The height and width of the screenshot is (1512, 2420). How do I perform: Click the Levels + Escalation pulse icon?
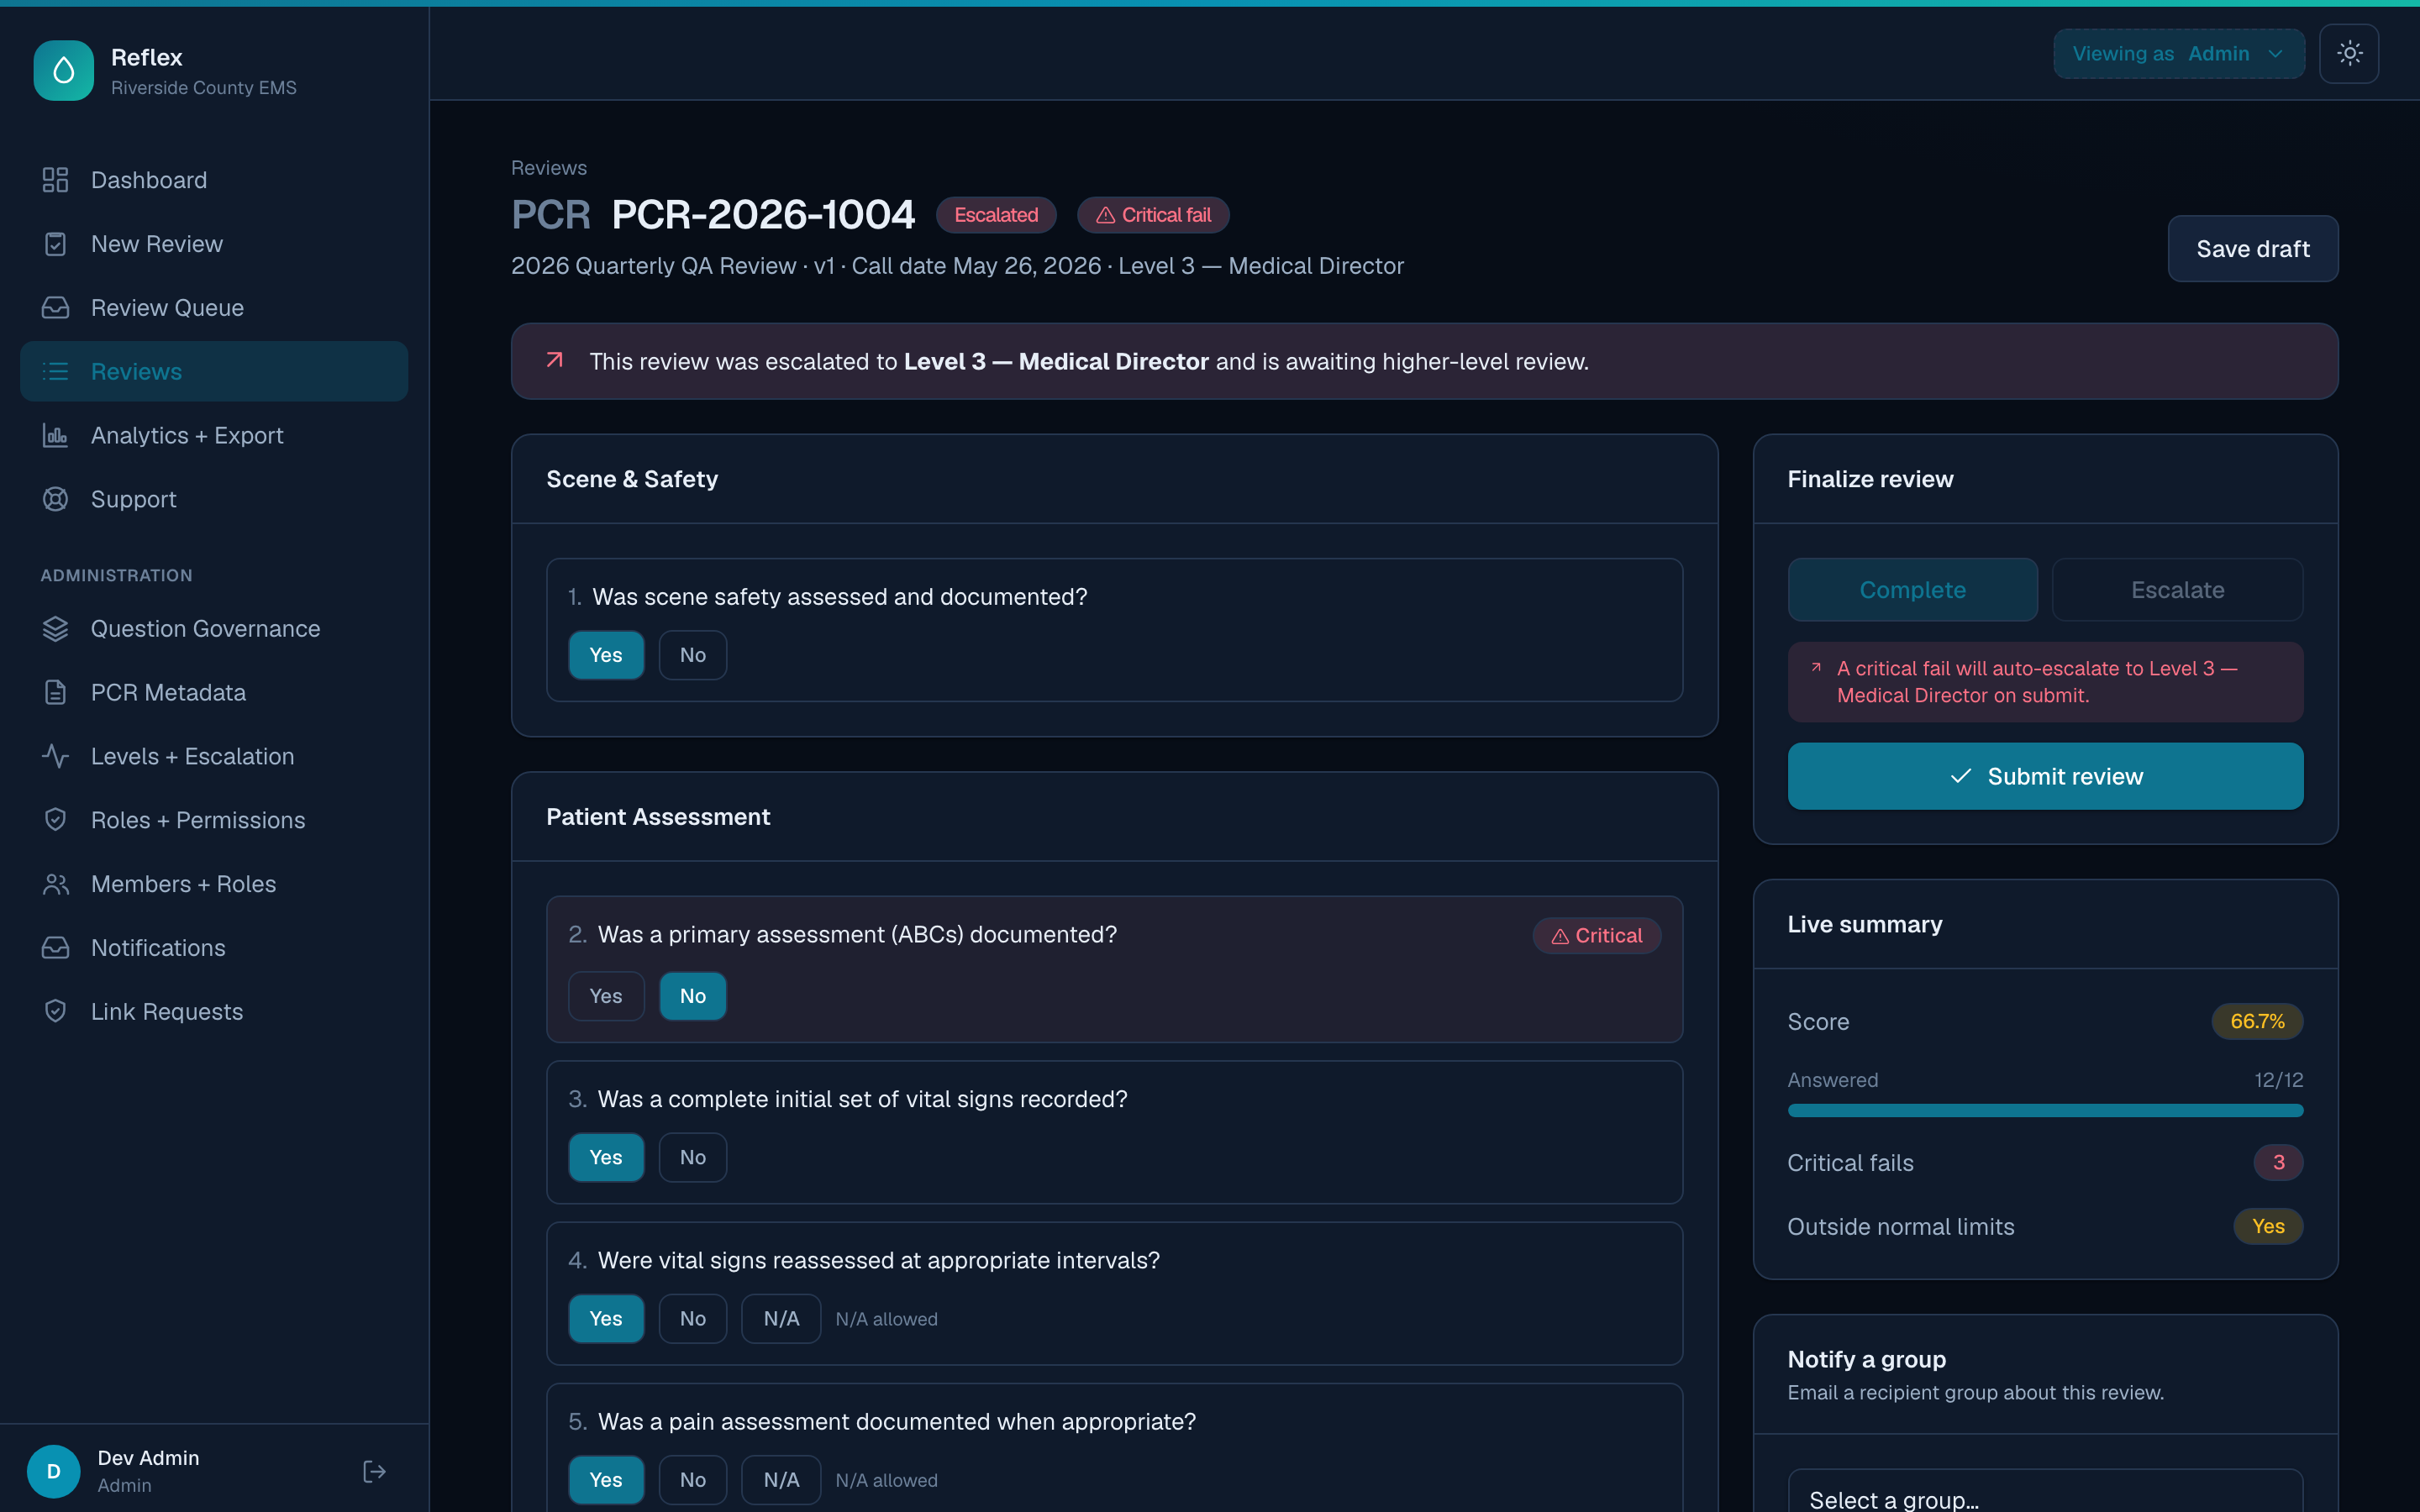click(x=55, y=756)
